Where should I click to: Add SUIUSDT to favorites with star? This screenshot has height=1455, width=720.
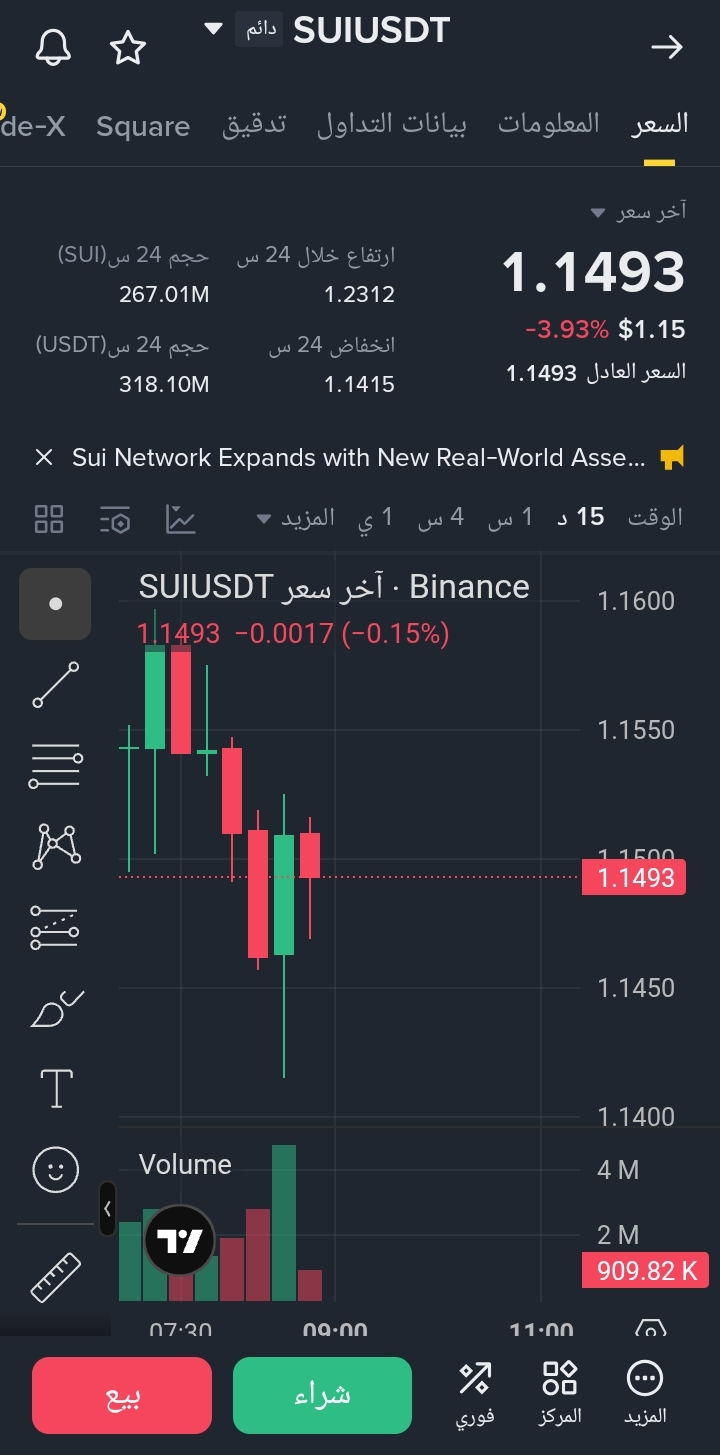128,47
